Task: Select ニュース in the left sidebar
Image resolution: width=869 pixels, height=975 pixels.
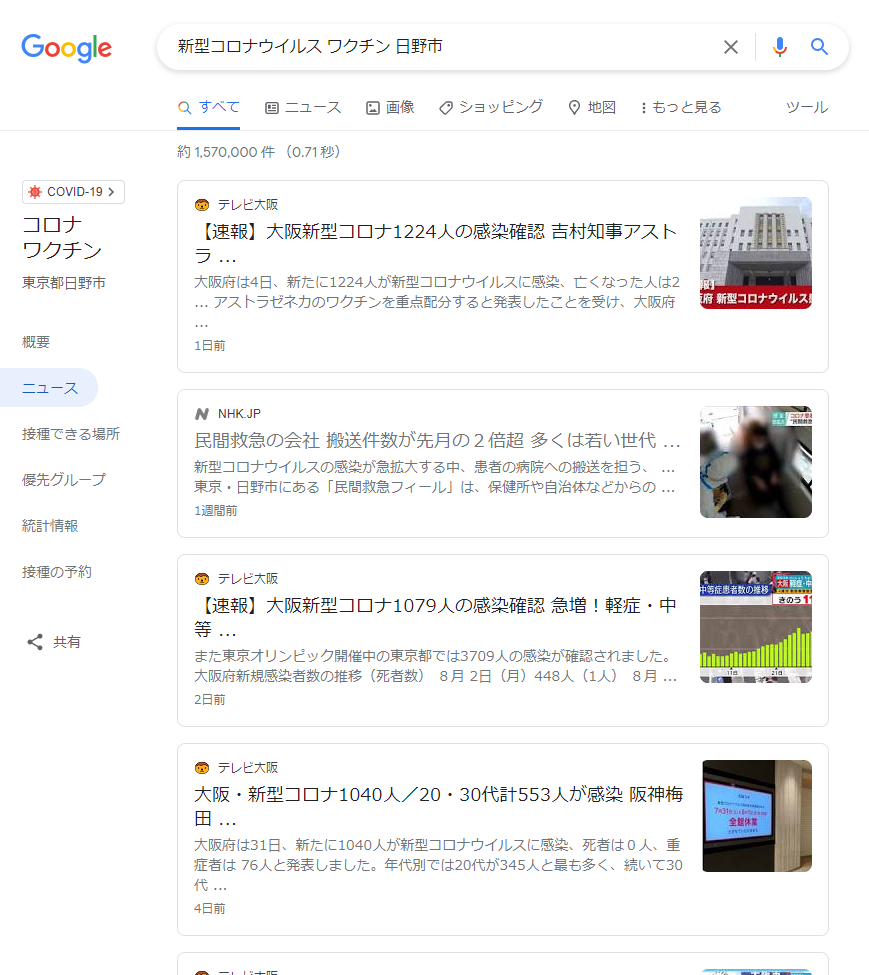Action: pyautogui.click(x=50, y=388)
